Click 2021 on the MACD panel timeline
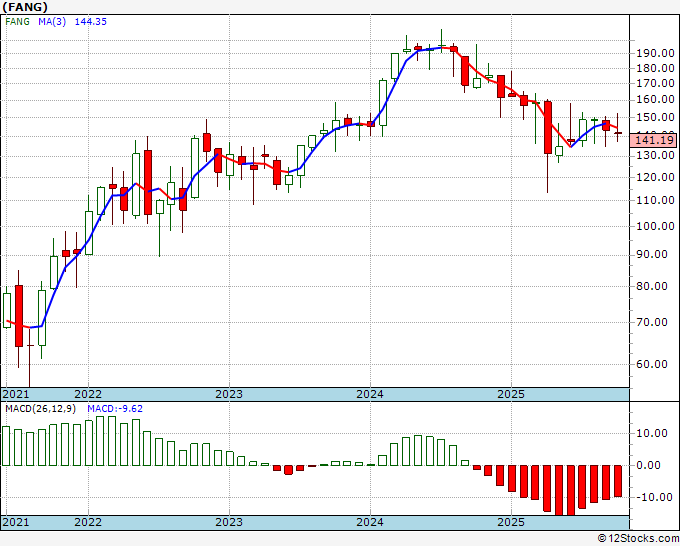Image resolution: width=680 pixels, height=546 pixels. pyautogui.click(x=15, y=522)
